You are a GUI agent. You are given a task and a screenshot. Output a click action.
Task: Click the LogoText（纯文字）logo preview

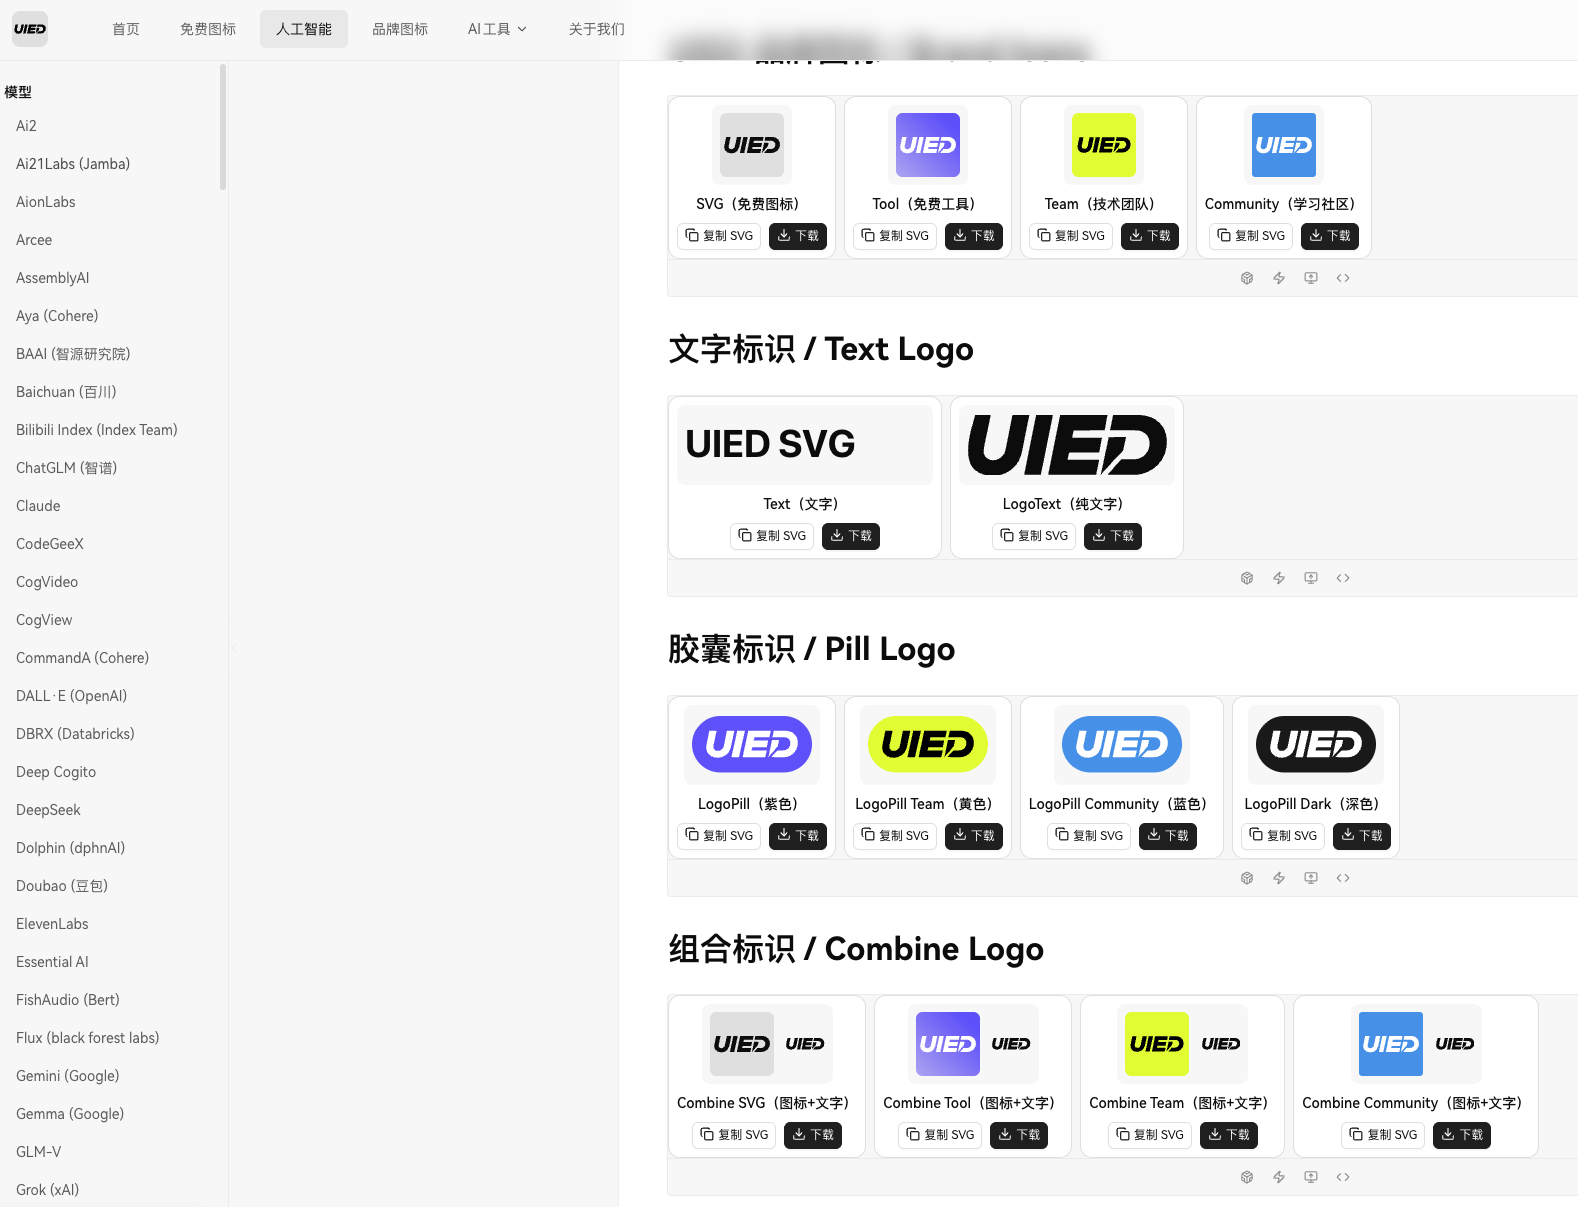pyautogui.click(x=1067, y=445)
